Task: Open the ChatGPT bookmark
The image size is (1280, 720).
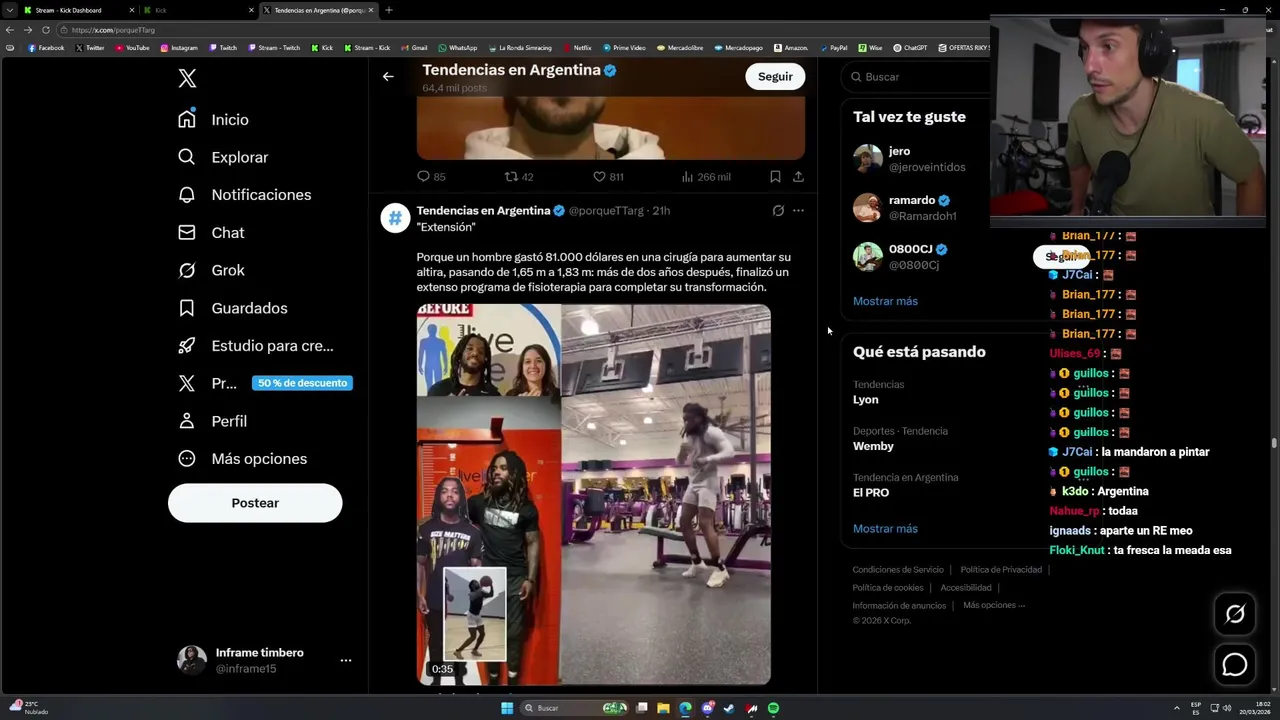Action: point(910,48)
